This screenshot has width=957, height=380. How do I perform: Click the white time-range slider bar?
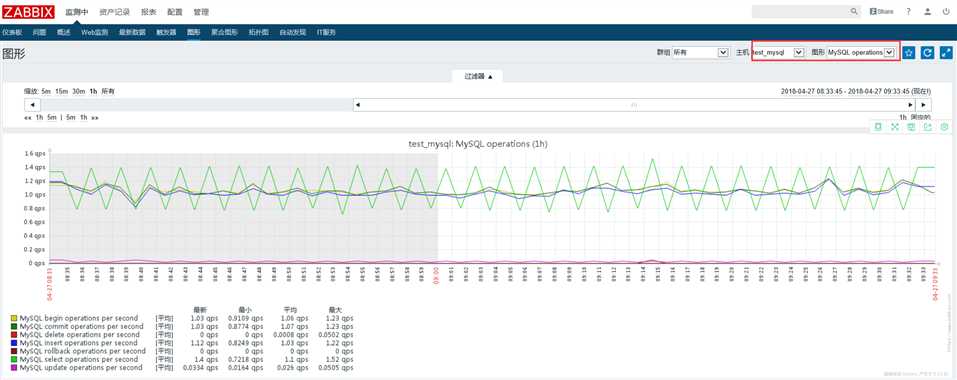click(634, 105)
